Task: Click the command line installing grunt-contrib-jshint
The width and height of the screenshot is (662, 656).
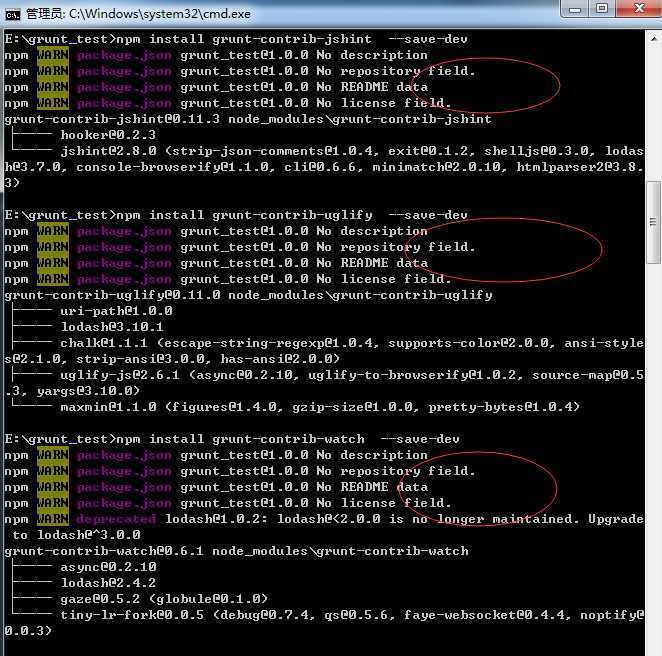Action: coord(236,39)
